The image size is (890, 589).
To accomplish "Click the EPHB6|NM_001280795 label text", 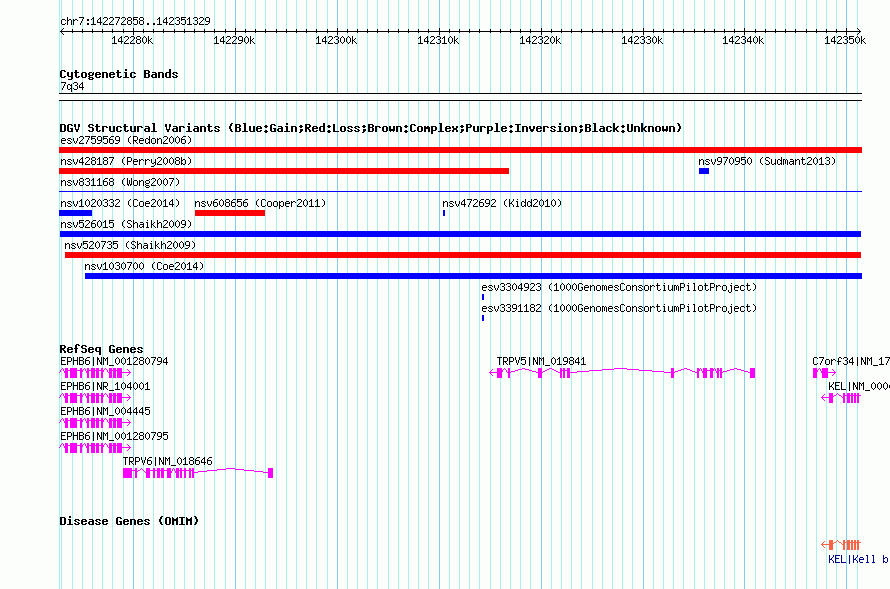I will point(114,436).
